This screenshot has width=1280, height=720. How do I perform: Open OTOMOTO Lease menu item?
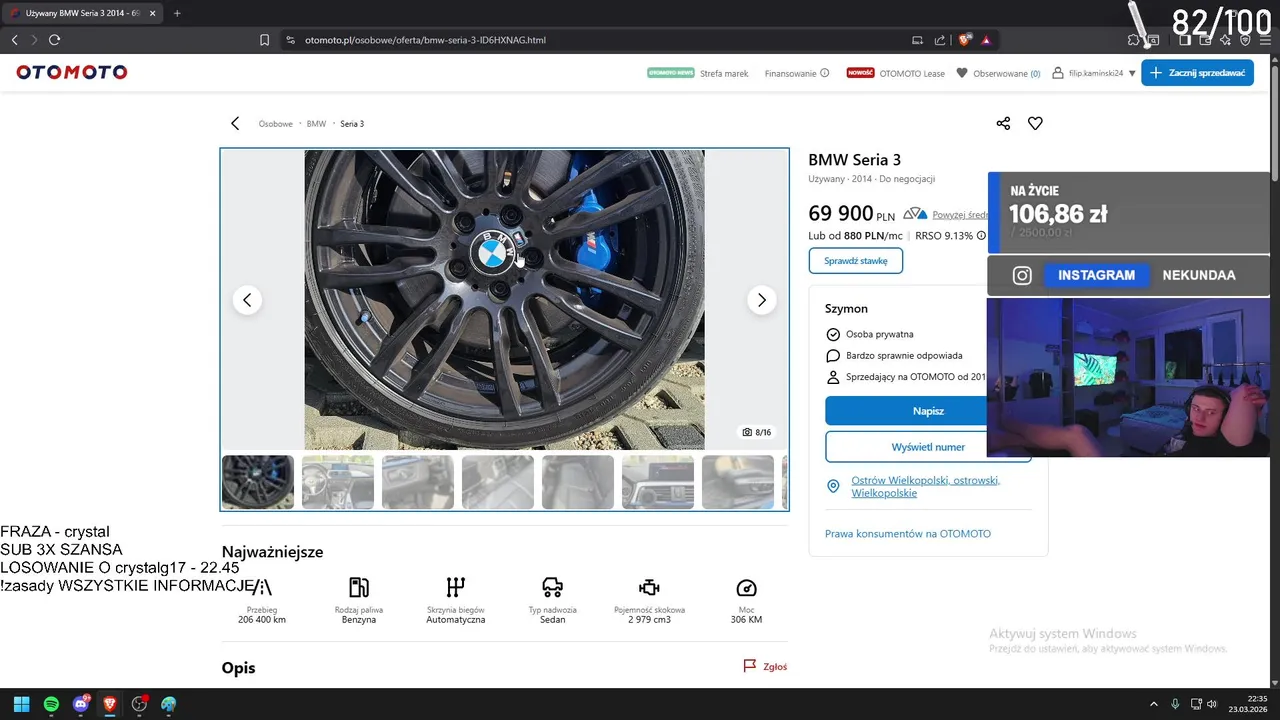pos(912,73)
